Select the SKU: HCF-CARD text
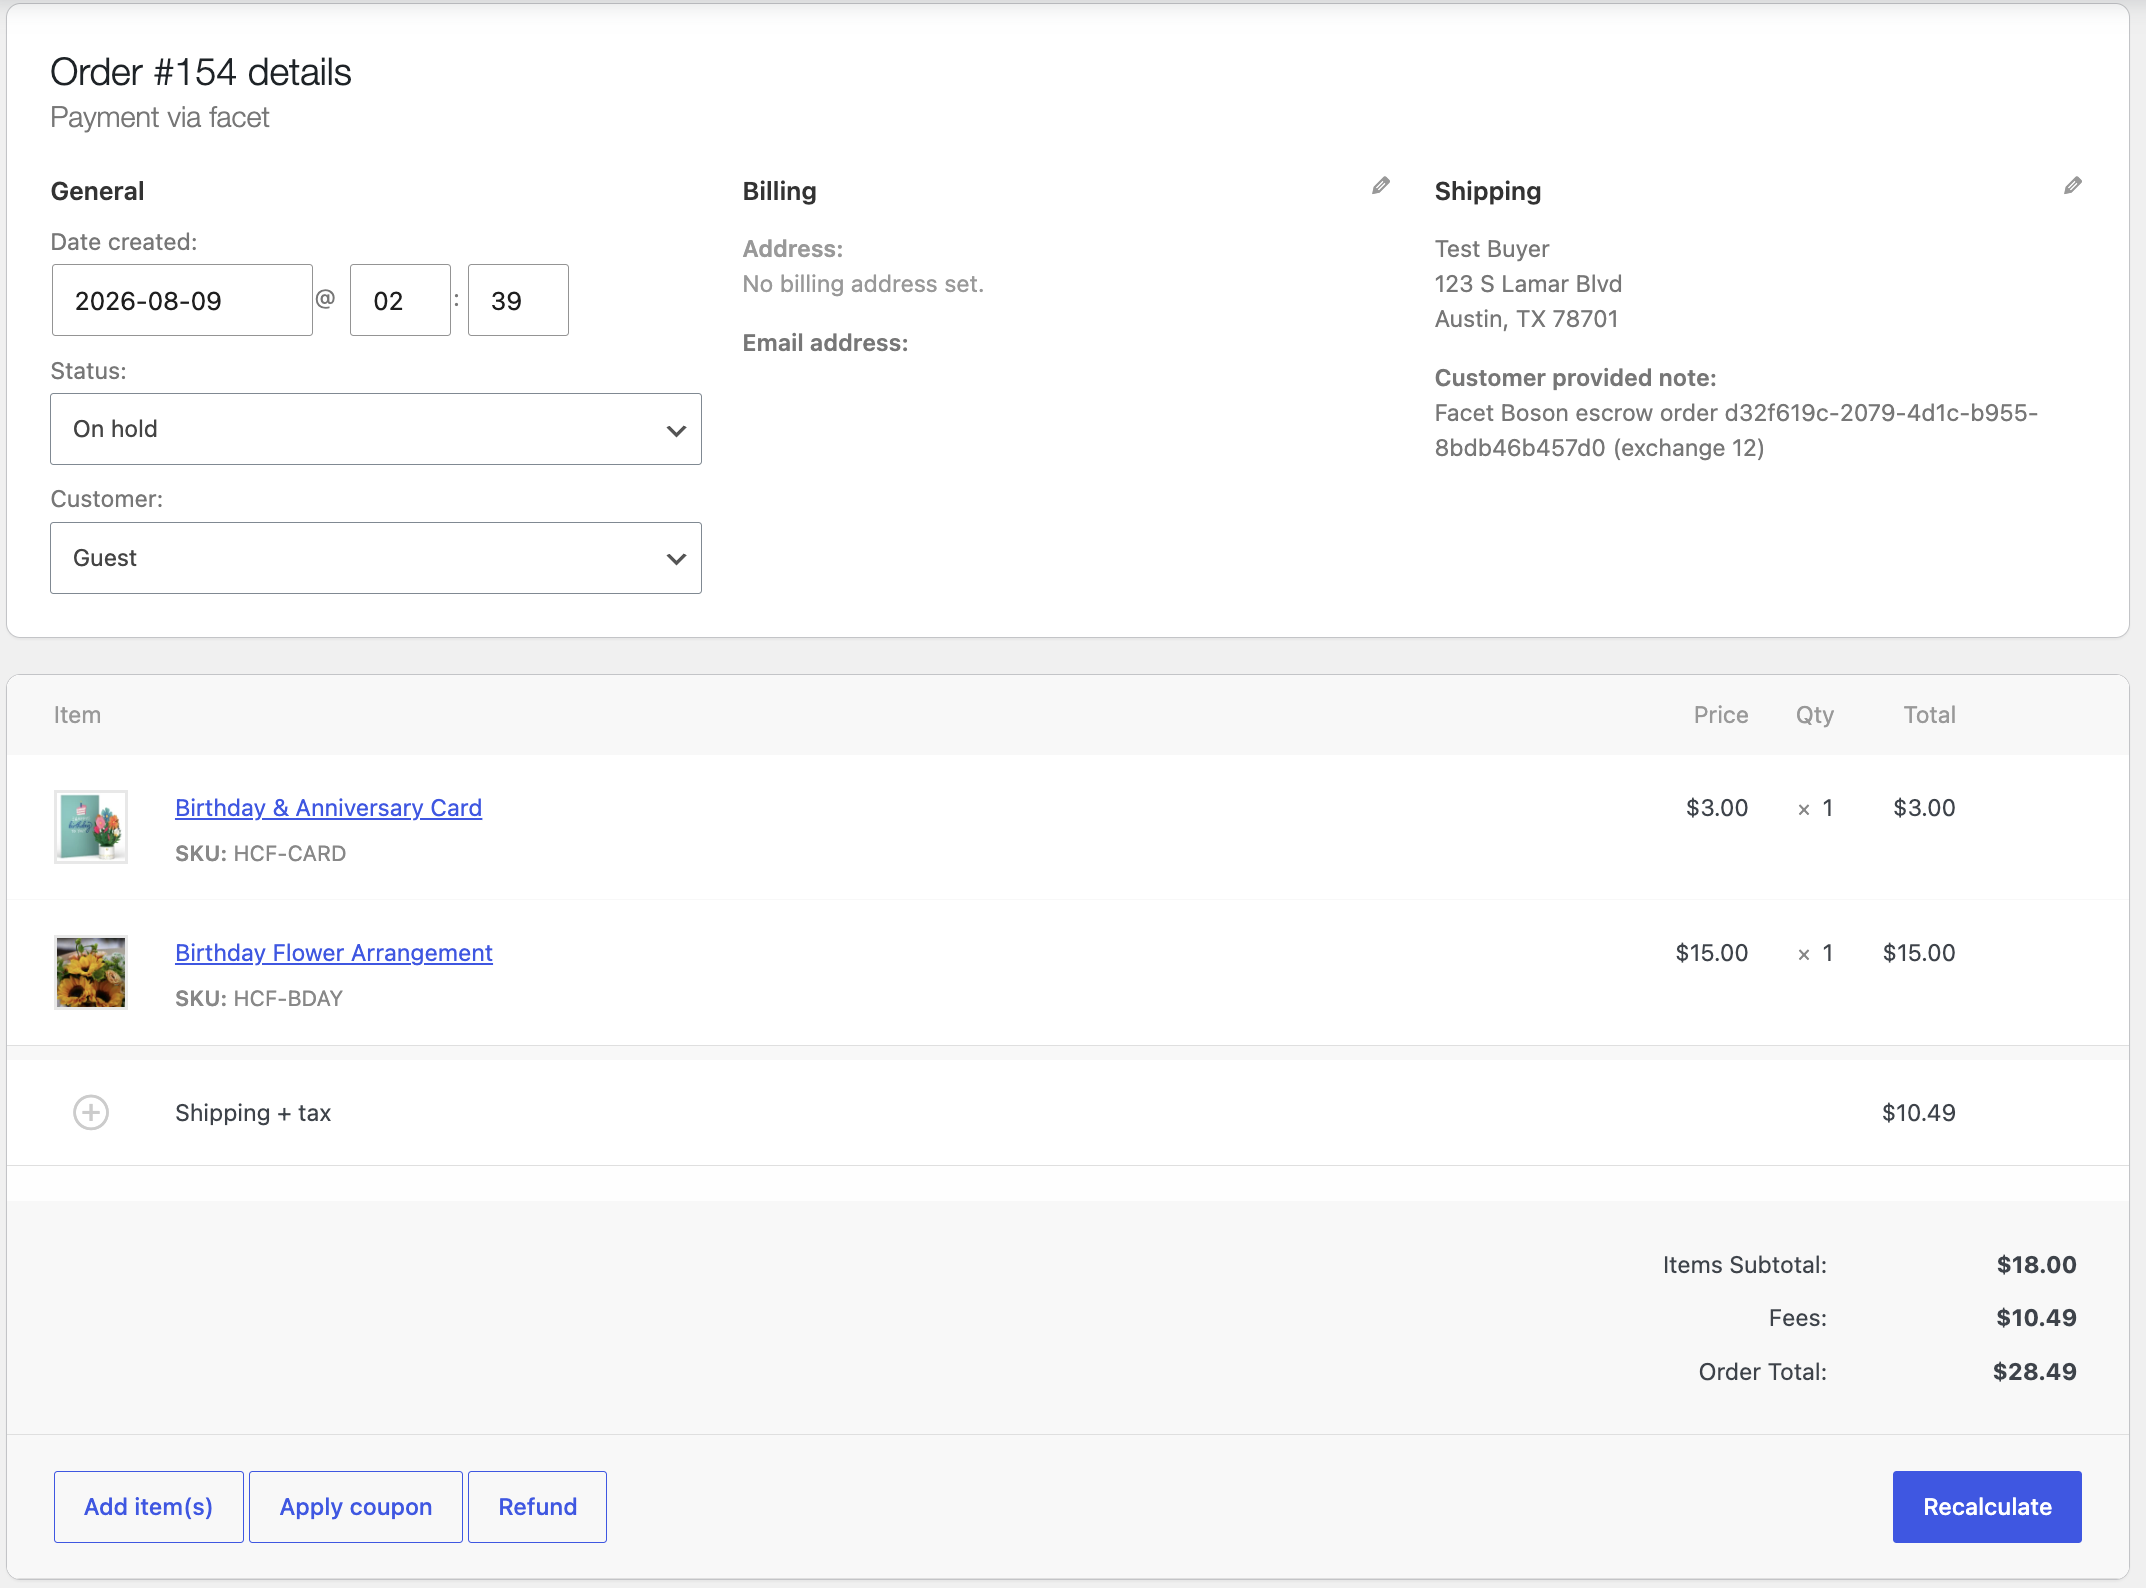Image resolution: width=2146 pixels, height=1588 pixels. (x=260, y=853)
